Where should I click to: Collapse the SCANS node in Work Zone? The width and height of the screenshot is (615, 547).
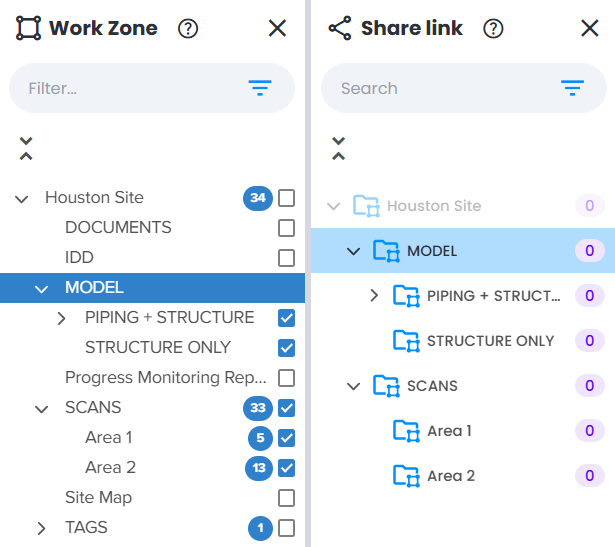pos(41,409)
